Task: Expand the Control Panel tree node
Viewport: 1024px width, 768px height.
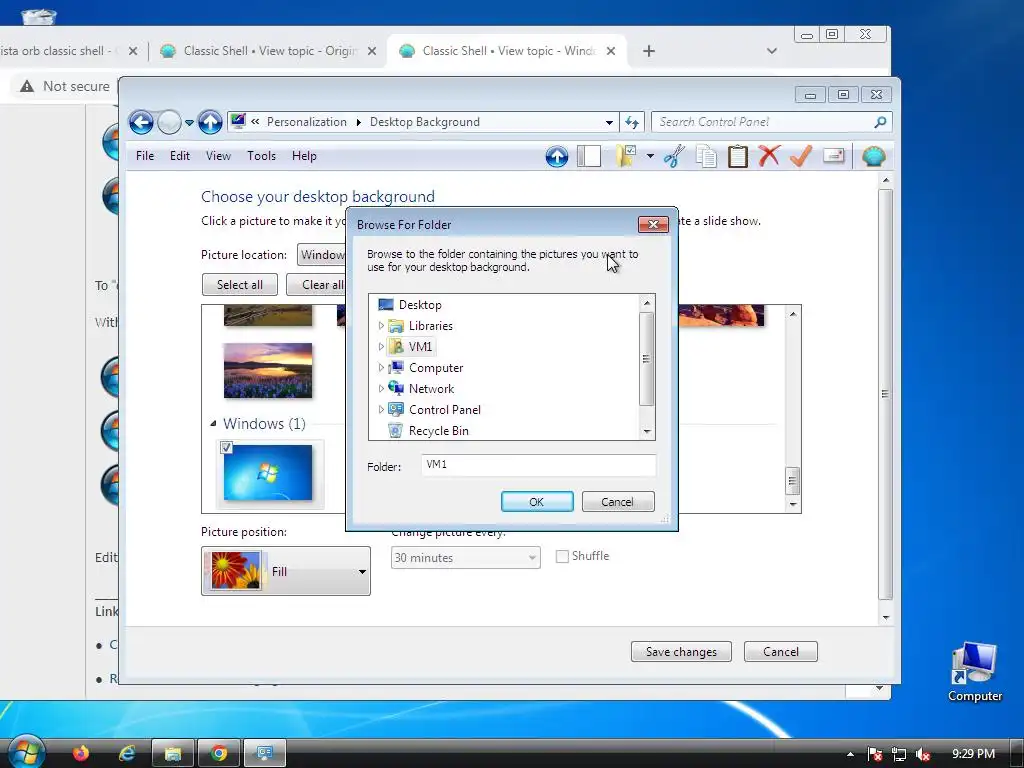Action: pos(381,409)
